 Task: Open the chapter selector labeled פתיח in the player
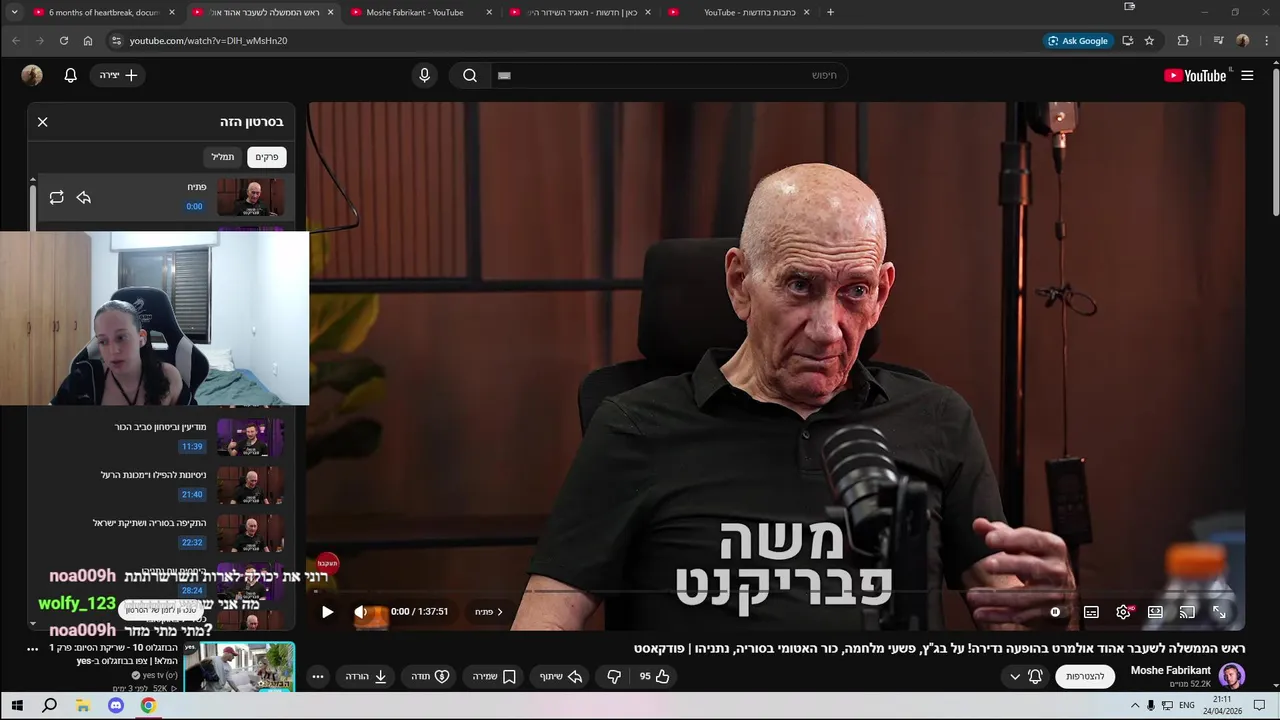[x=489, y=612]
